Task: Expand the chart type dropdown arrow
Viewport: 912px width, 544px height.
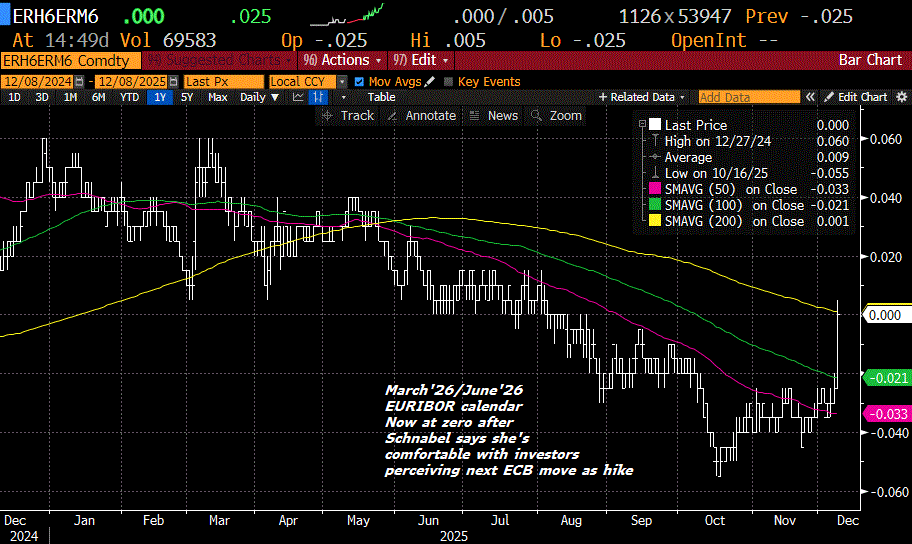Action: [x=344, y=97]
